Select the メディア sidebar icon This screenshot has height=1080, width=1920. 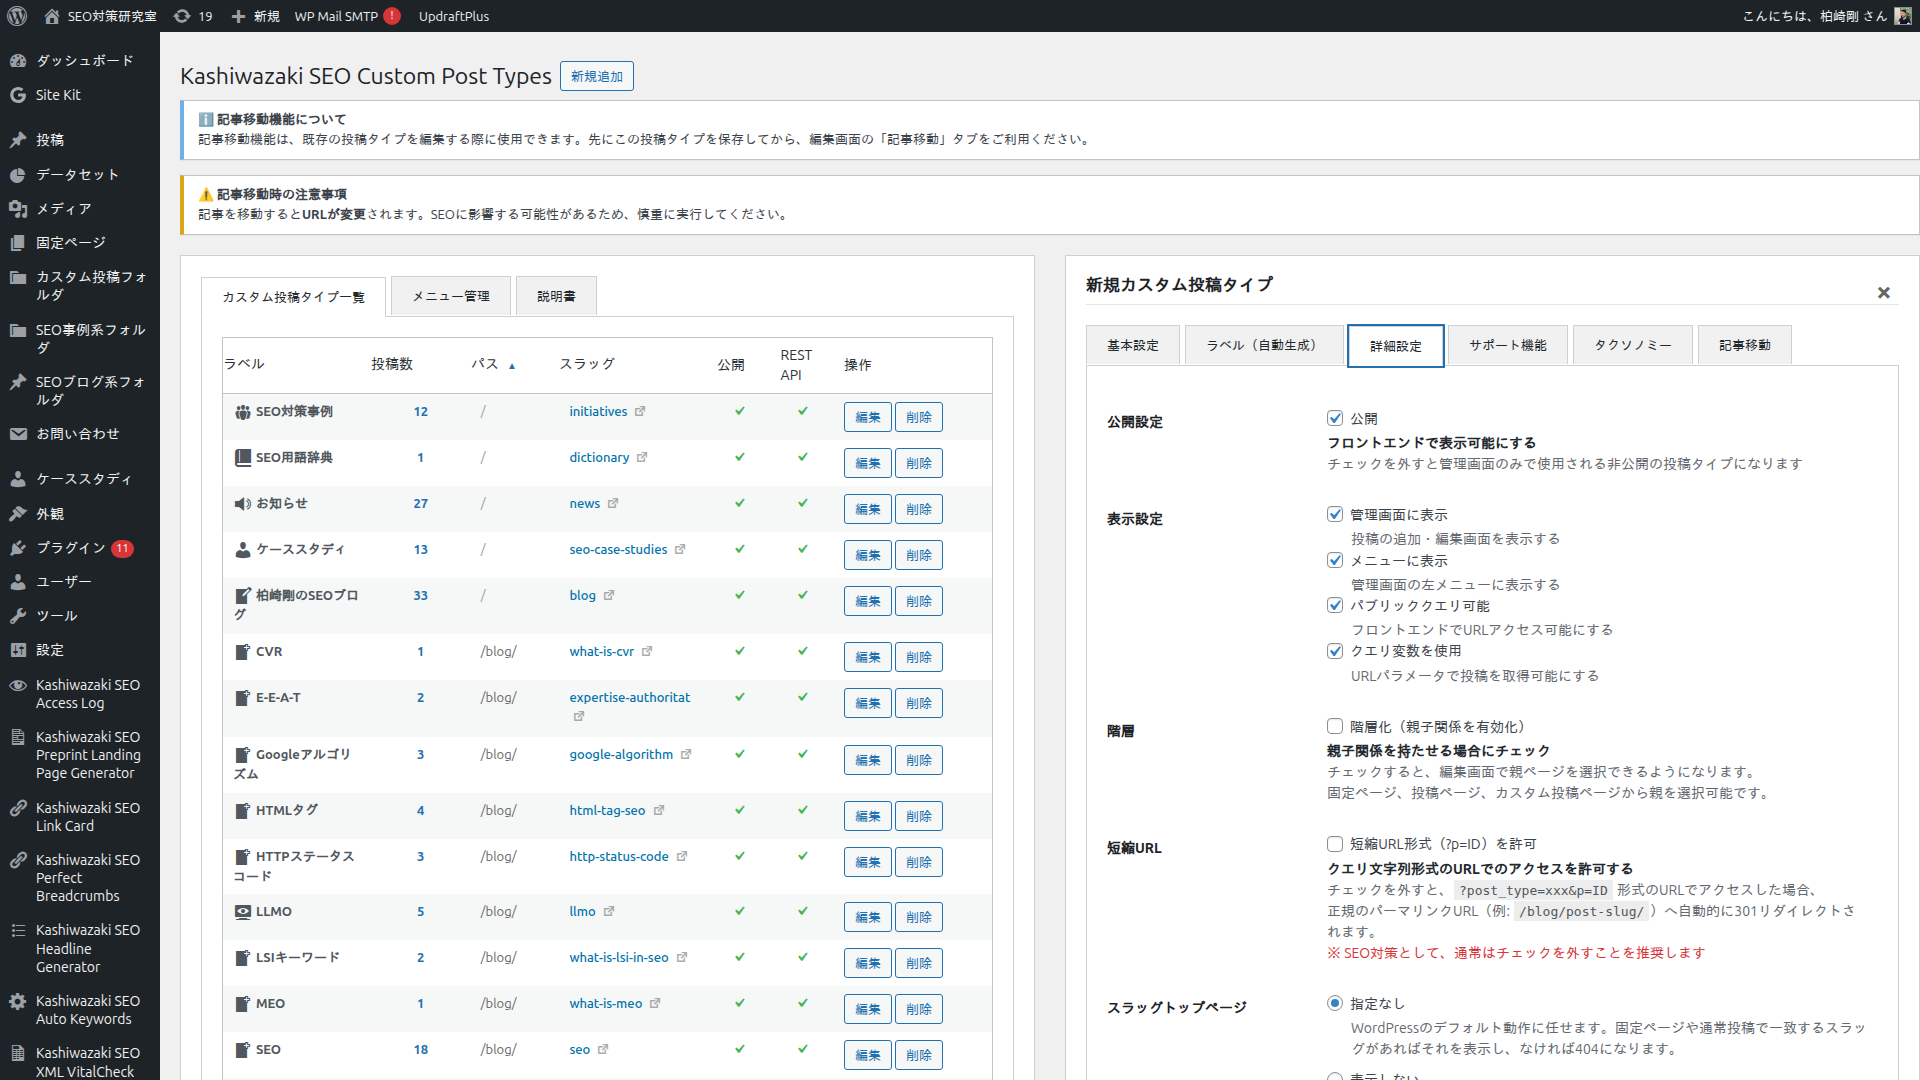pyautogui.click(x=18, y=208)
